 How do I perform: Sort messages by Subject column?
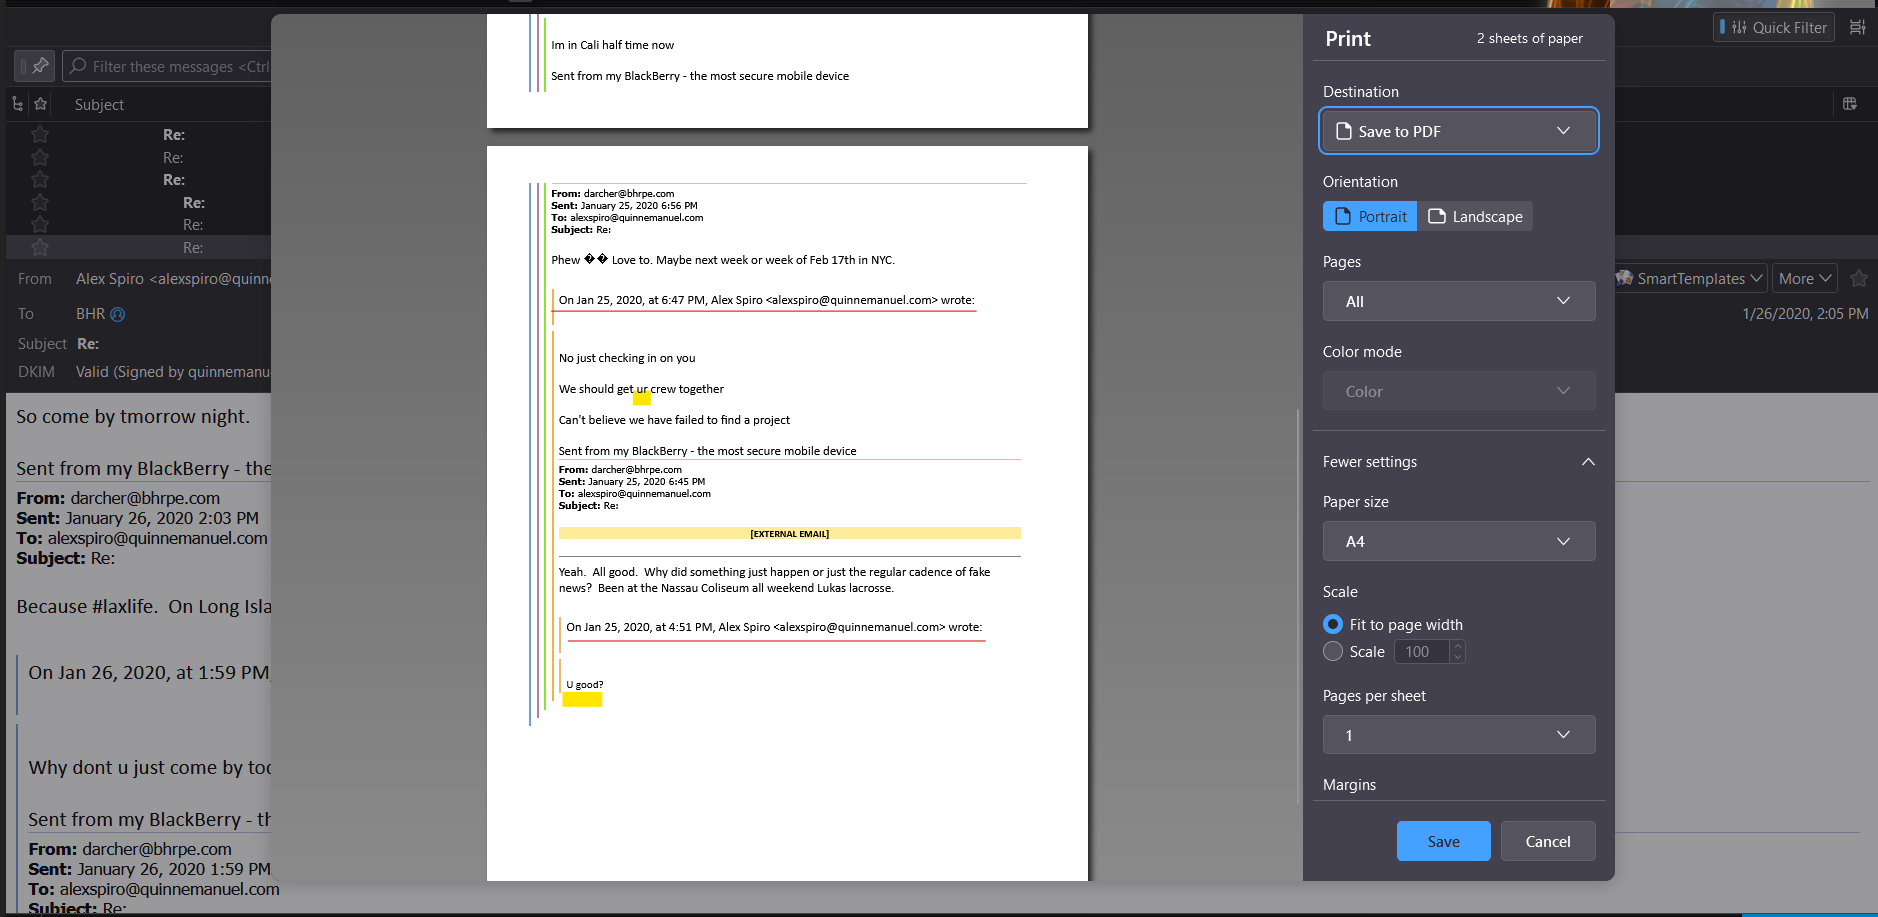99,104
